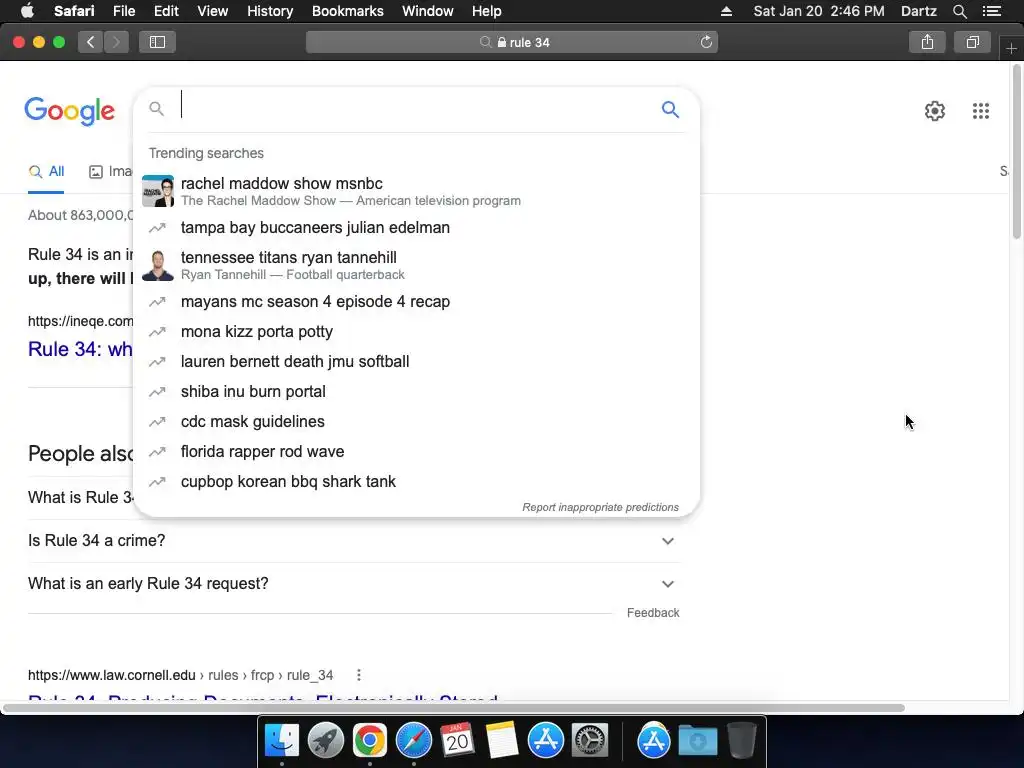Open a new tab with plus button
The width and height of the screenshot is (1024, 768).
(1011, 48)
